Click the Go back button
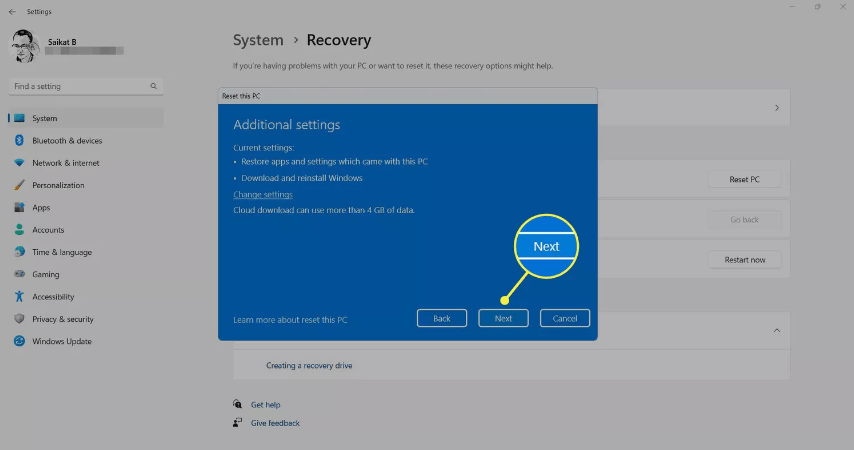Viewport: 854px width, 450px height. point(744,220)
